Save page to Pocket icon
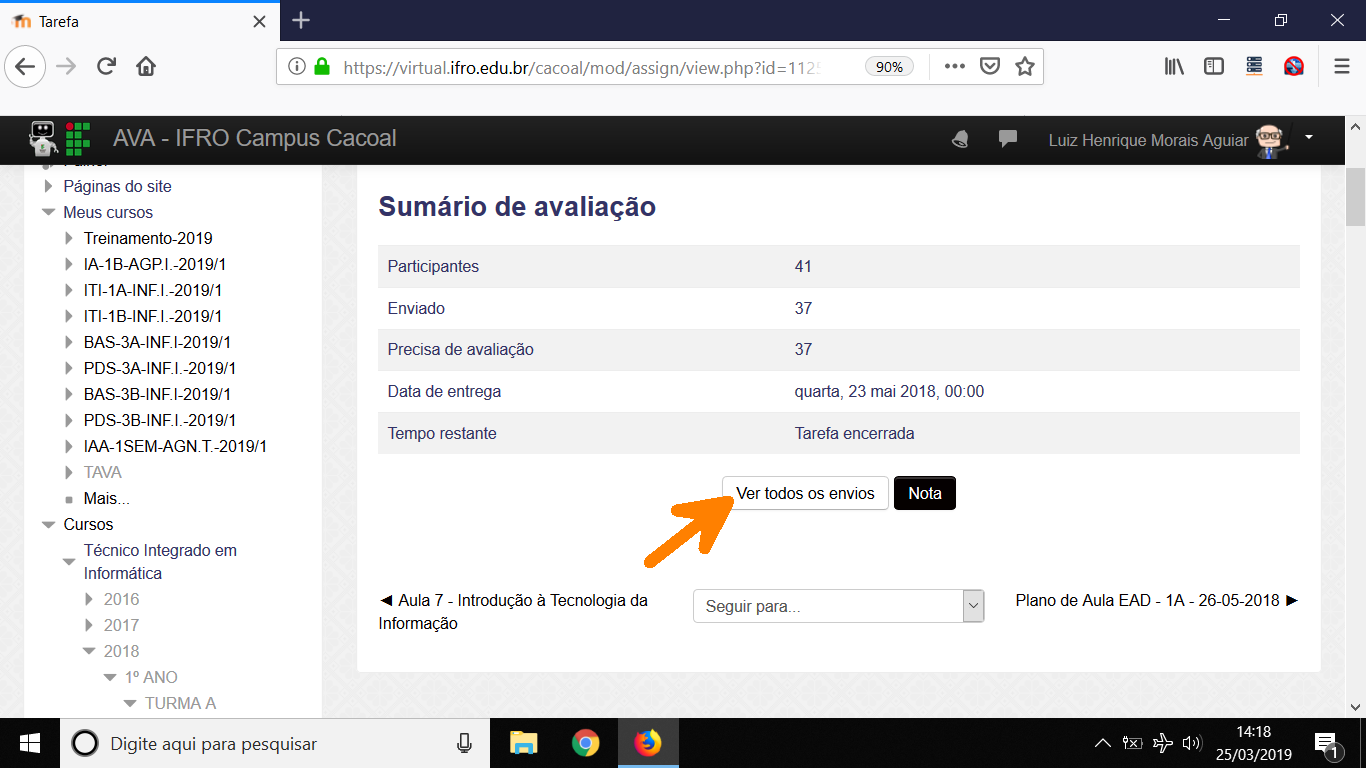 (989, 67)
